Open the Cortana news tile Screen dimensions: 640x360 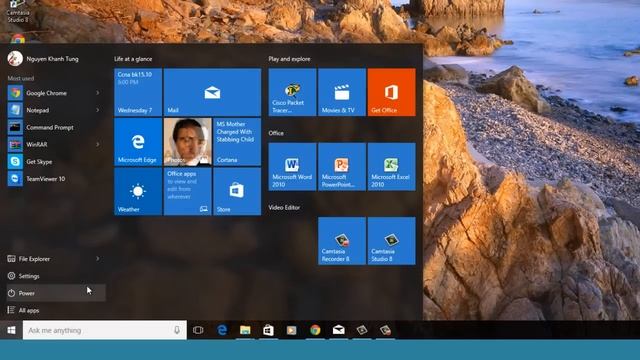(237, 142)
